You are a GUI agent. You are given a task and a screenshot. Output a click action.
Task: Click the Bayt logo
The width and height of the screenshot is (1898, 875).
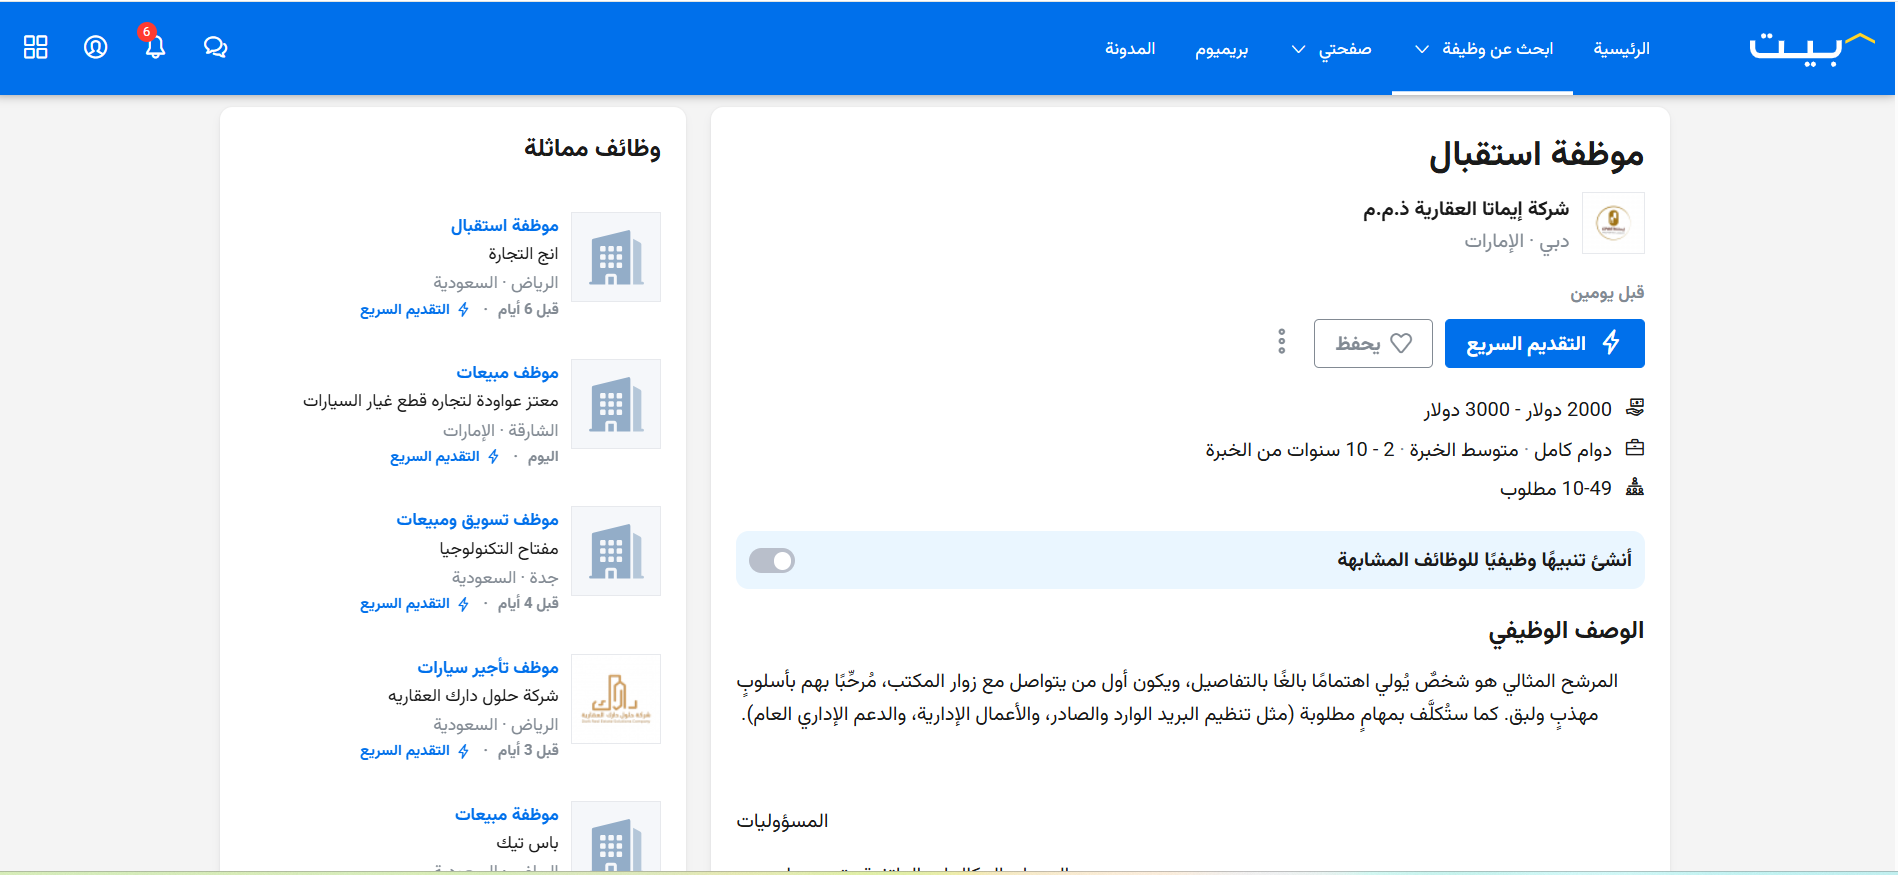pyautogui.click(x=1811, y=49)
